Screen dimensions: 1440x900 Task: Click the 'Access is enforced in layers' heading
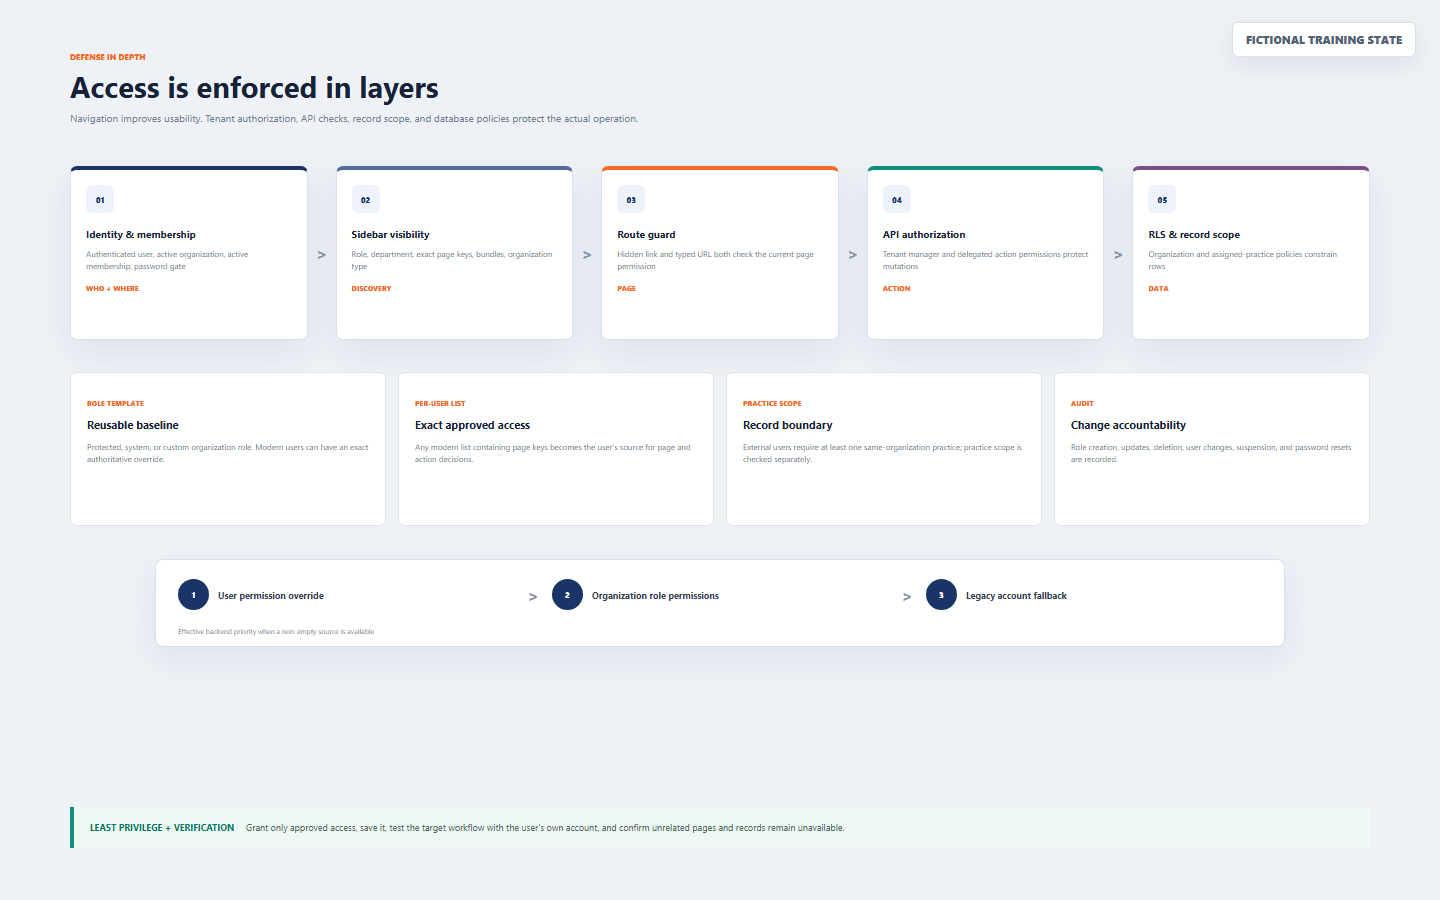[x=254, y=88]
